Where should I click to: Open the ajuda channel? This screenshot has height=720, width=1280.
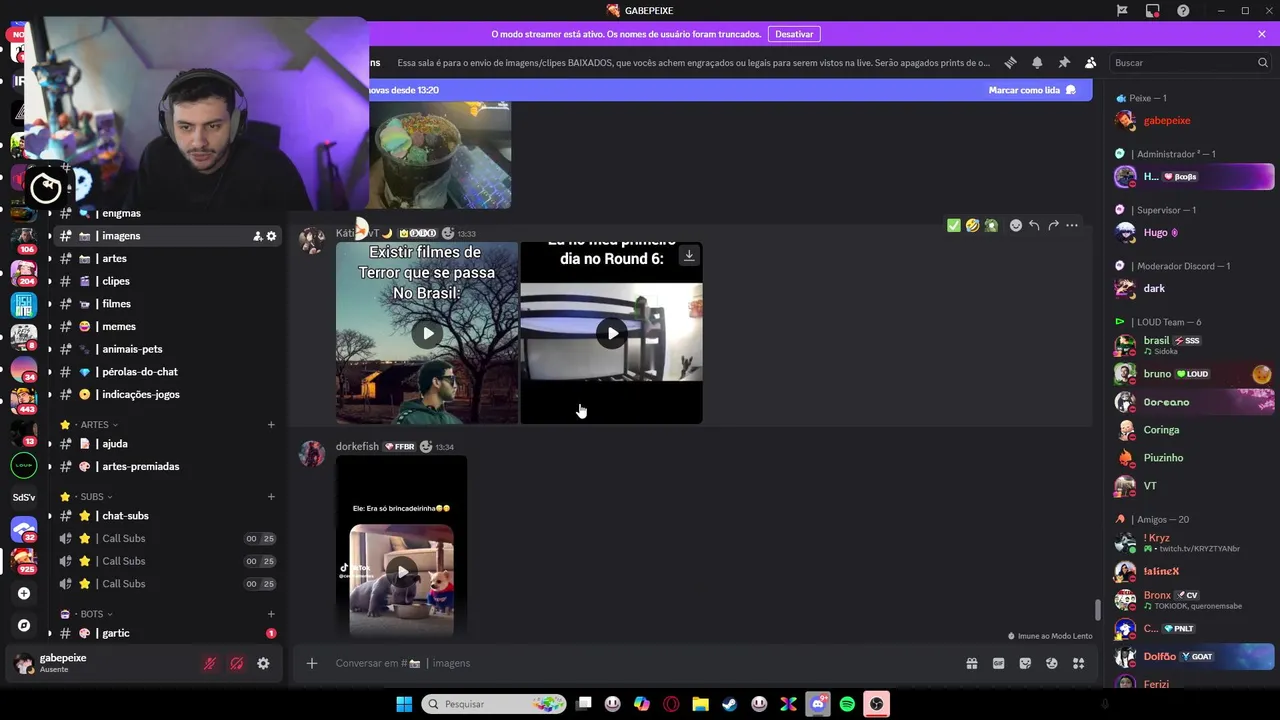pos(167,444)
